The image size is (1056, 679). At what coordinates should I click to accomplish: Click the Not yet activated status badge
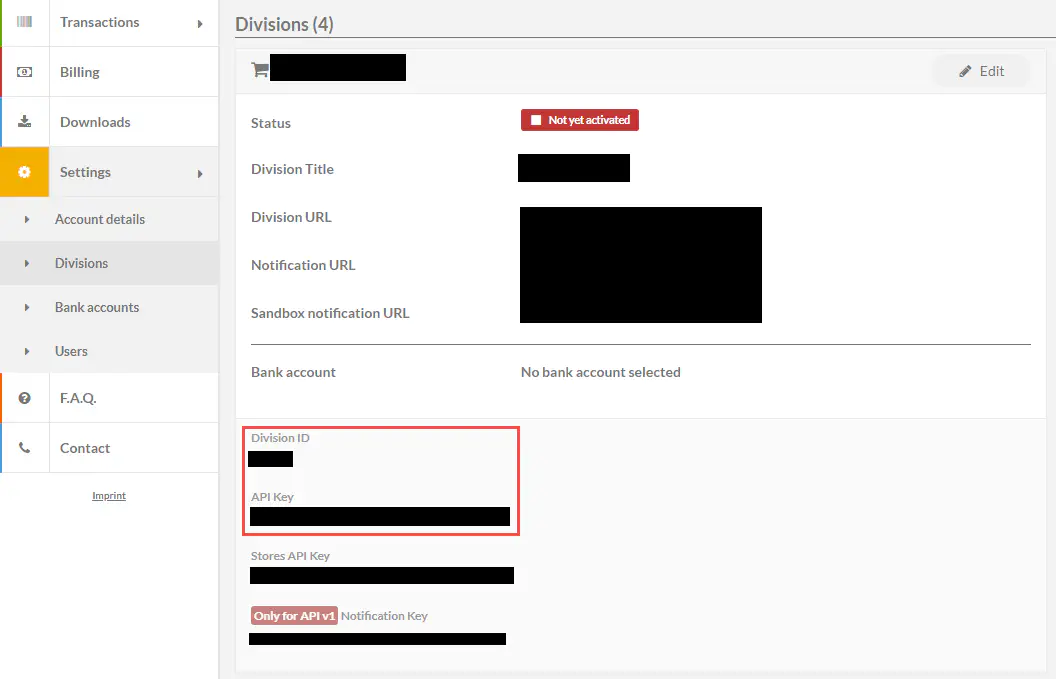pos(580,120)
